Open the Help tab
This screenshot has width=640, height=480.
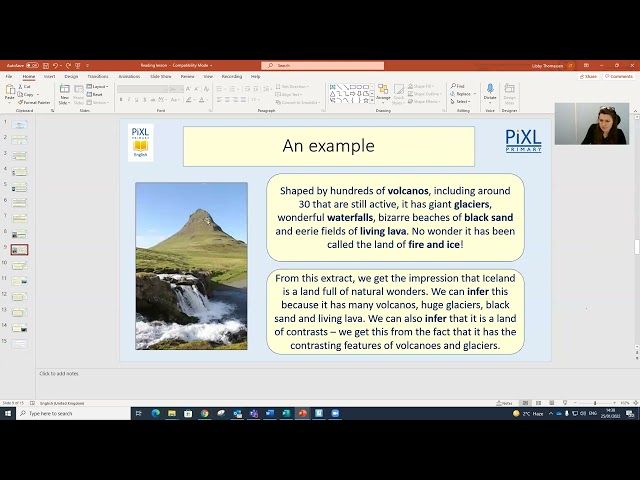pos(255,76)
